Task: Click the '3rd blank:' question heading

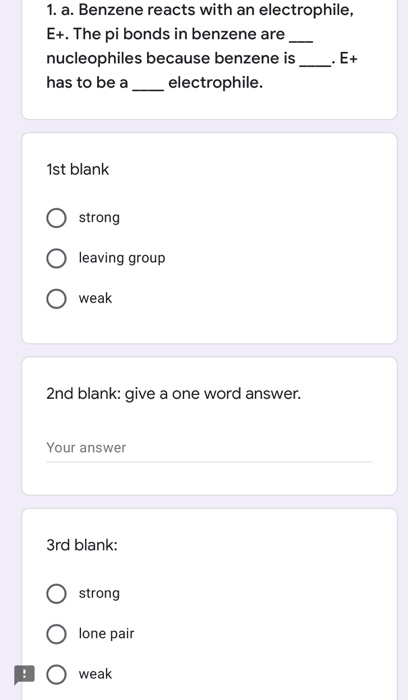Action: (82, 545)
